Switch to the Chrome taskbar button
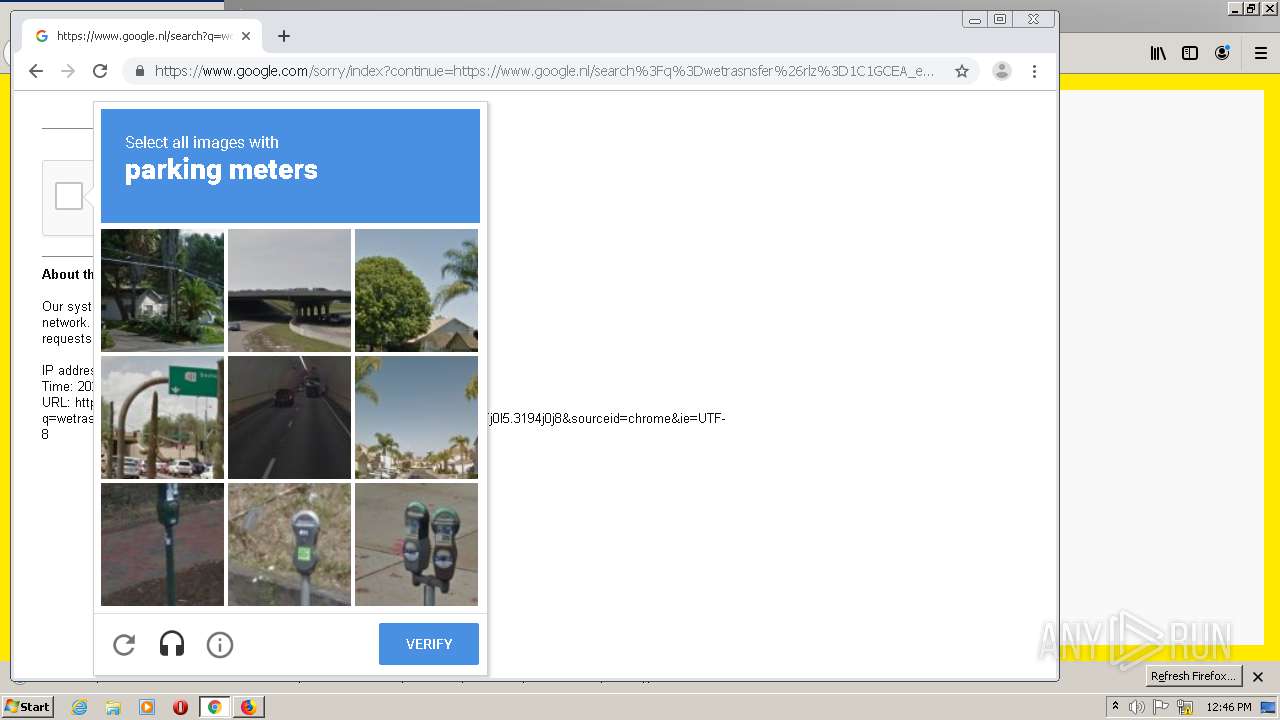The height and width of the screenshot is (720, 1280). pyautogui.click(x=214, y=707)
